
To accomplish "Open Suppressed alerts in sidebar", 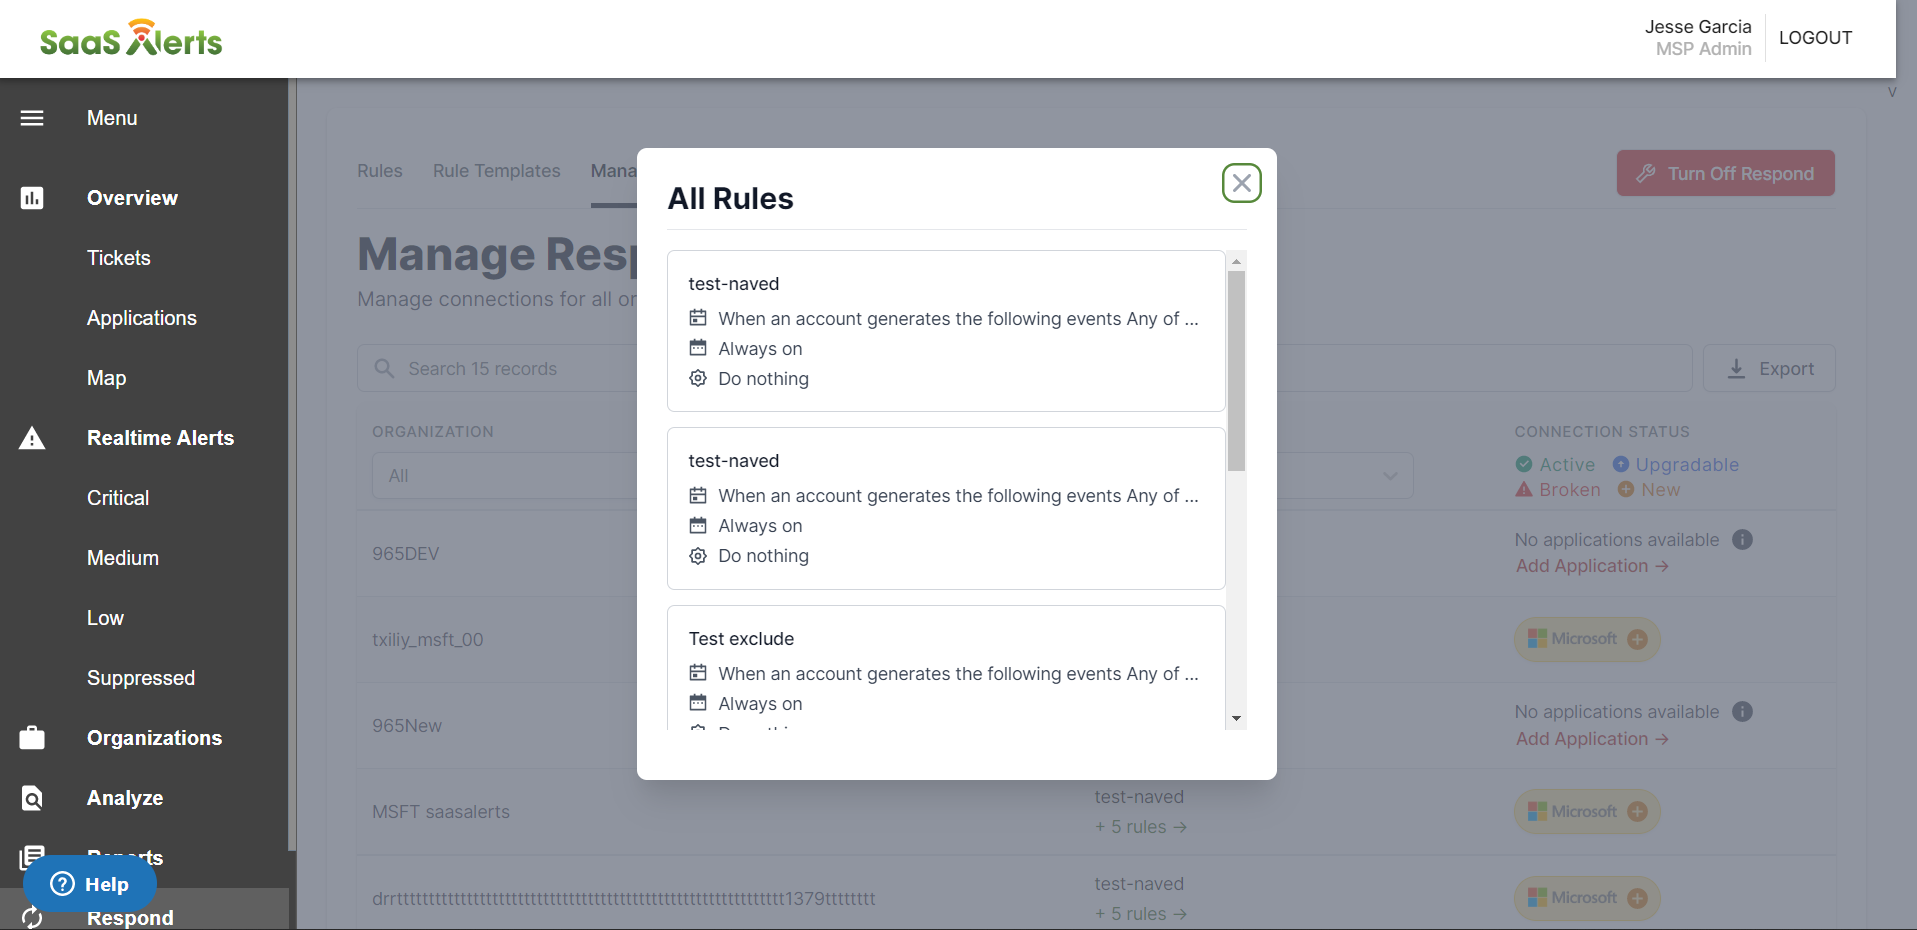I will click(141, 678).
